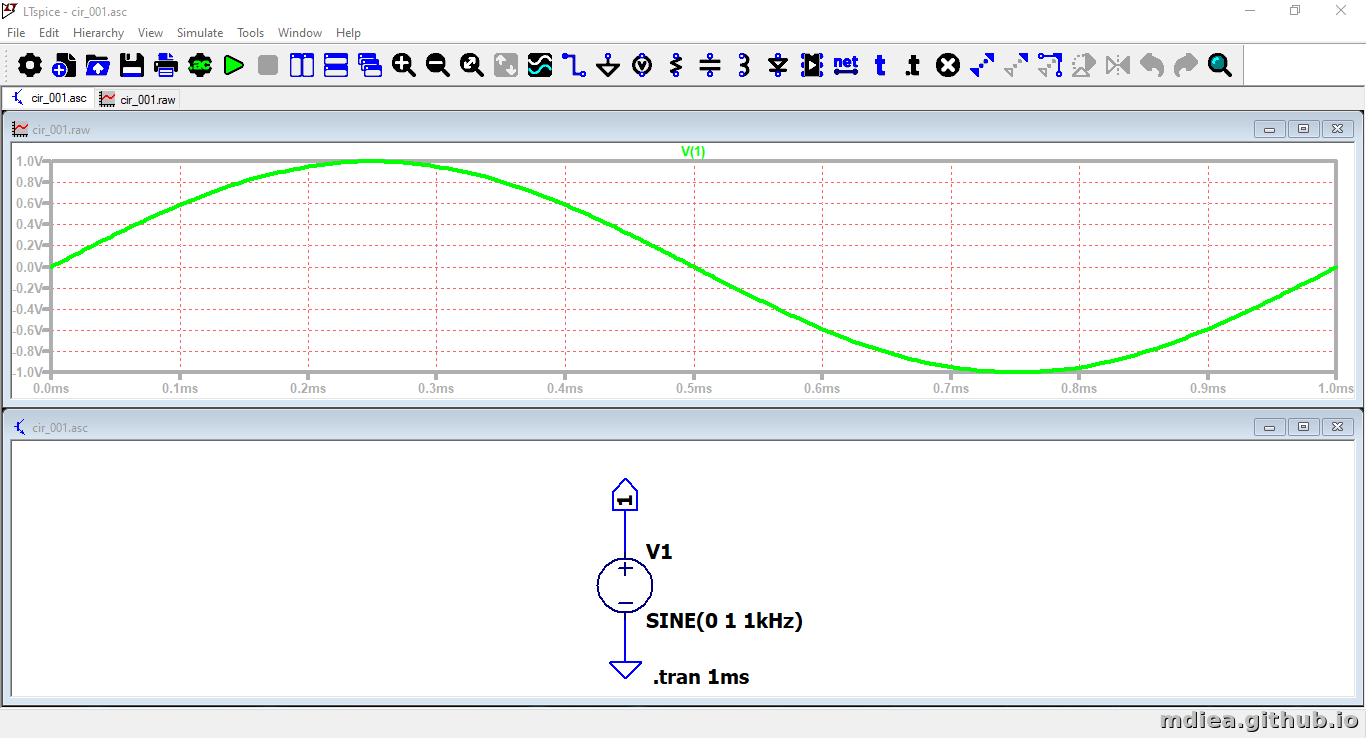Print using the printer icon
Viewport: 1366px width, 738px height.
point(166,66)
